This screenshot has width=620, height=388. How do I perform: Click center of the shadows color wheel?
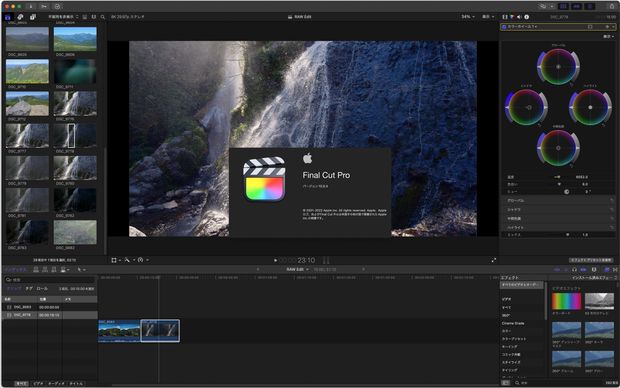point(529,107)
